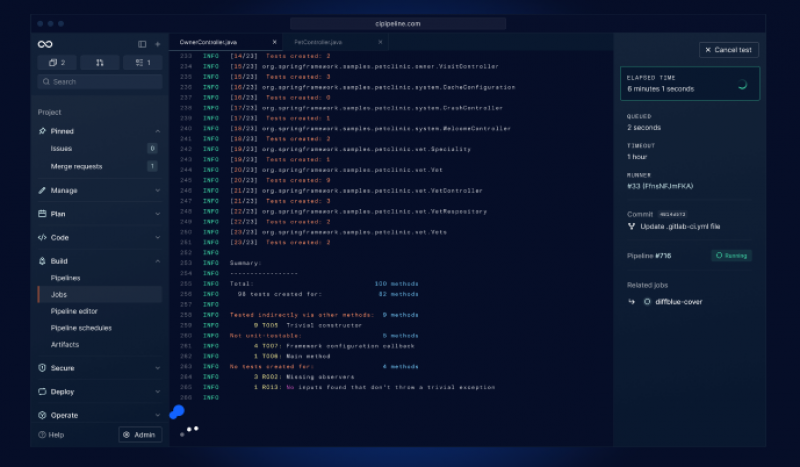Toggle the sidebar panel layout icon
Image resolution: width=800 pixels, height=467 pixels.
pyautogui.click(x=142, y=44)
